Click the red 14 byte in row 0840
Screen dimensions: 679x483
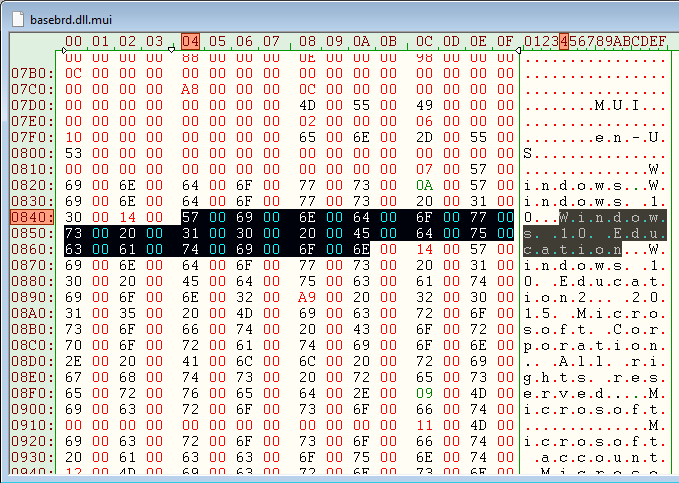tap(127, 217)
